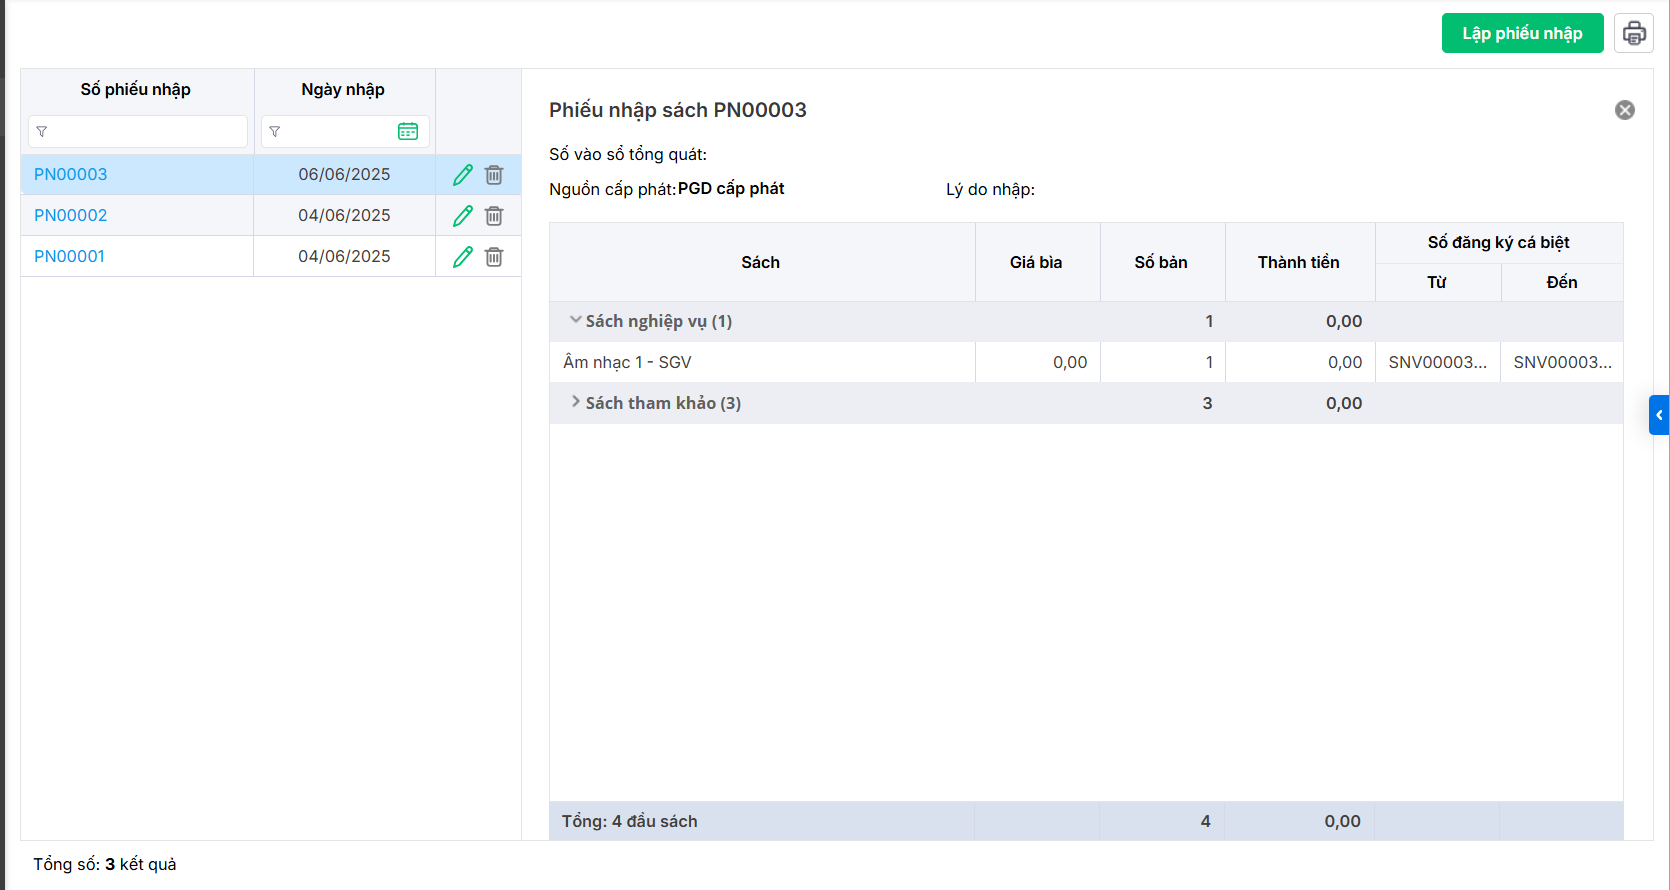Click date 04/06/2025 for PN00001
The width and height of the screenshot is (1670, 890).
pos(344,256)
